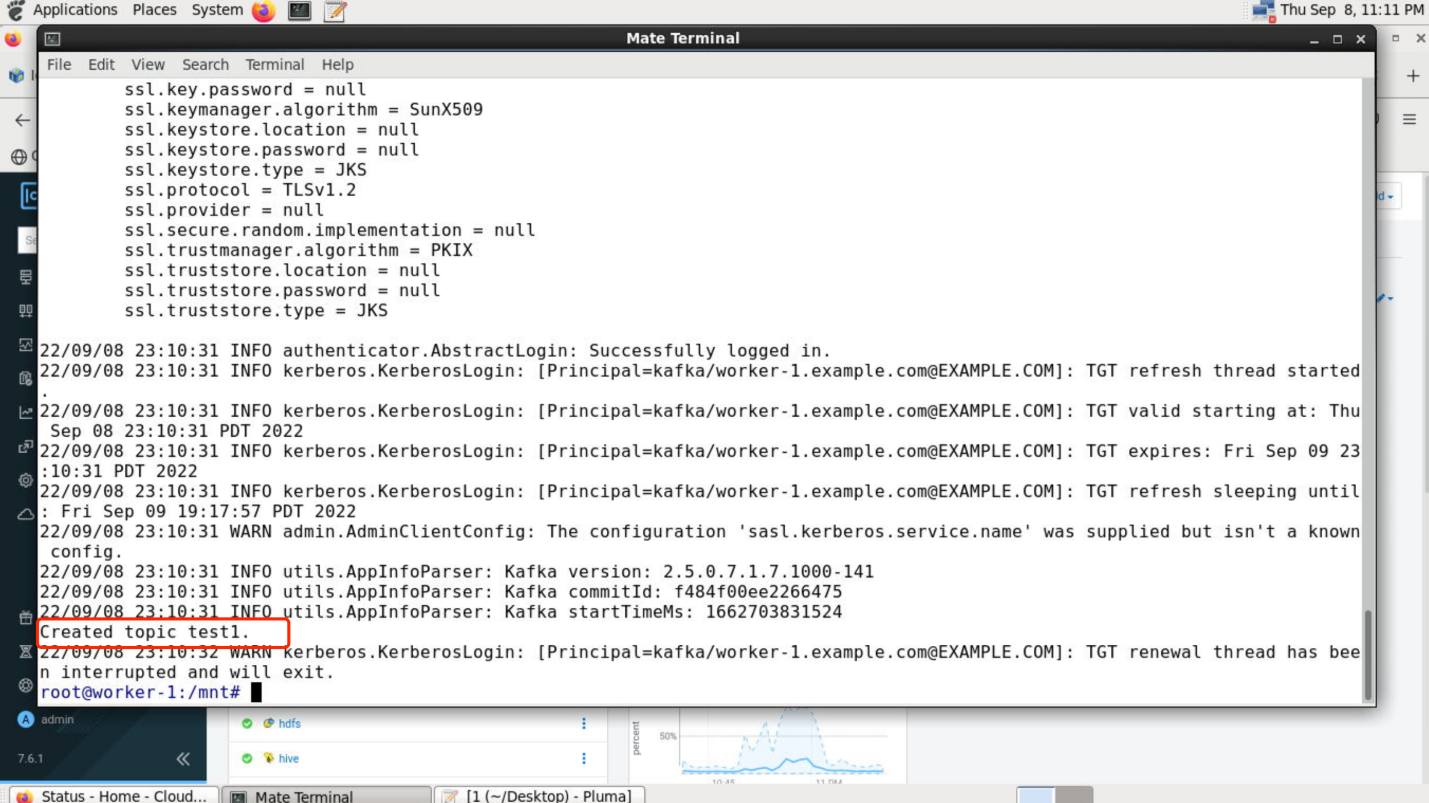Open the terminal Help menu
Viewport: 1429px width, 803px height.
[x=337, y=64]
